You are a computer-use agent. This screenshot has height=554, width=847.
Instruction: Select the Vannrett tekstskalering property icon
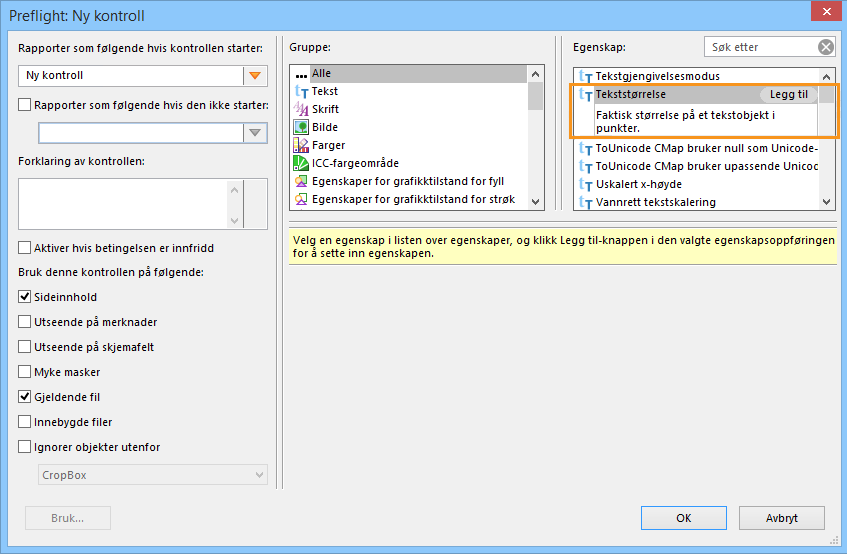pos(586,202)
